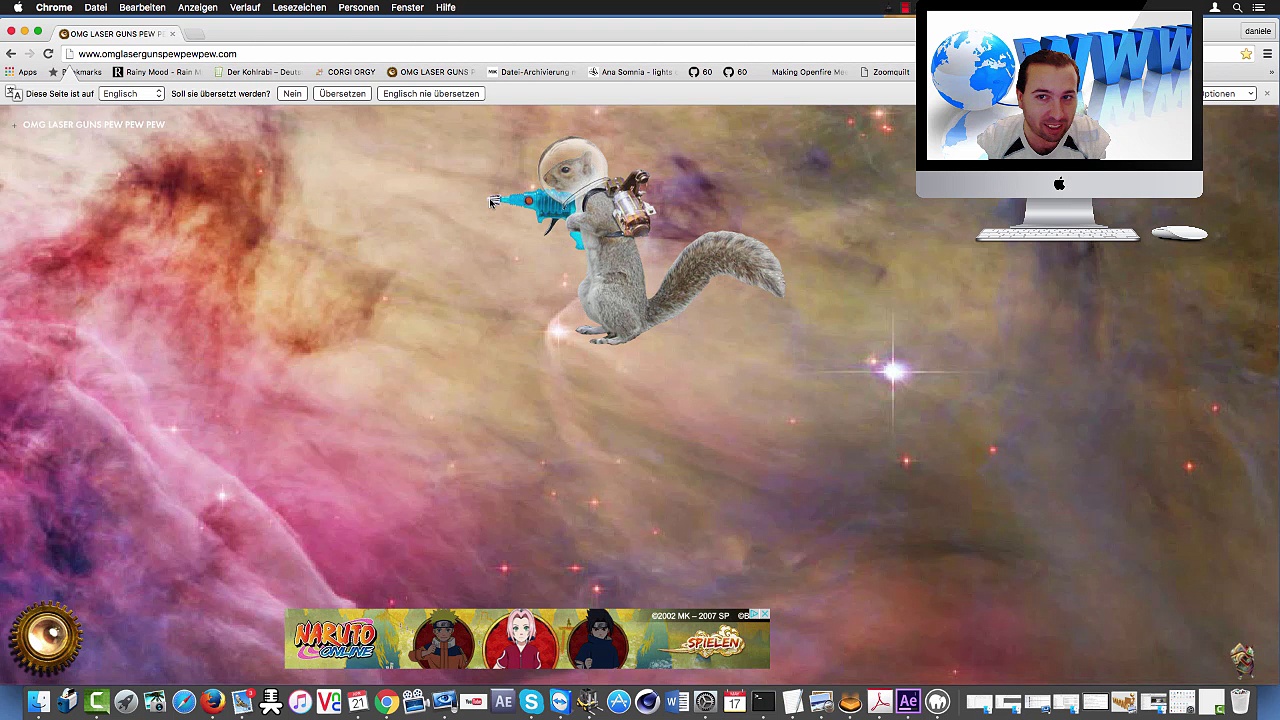Open the Terminal dock icon
The width and height of the screenshot is (1280, 720).
coord(763,702)
